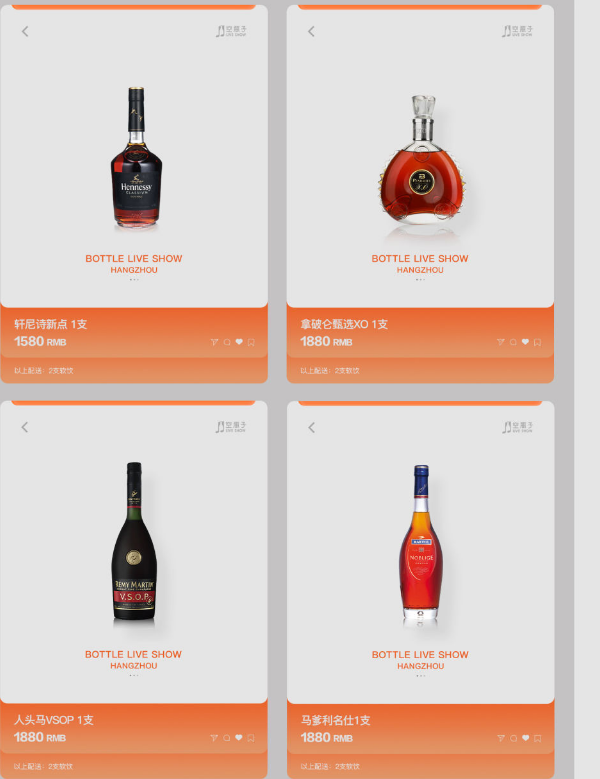Open comments on the 轩尼诗新点 card
The width and height of the screenshot is (600, 779).
coord(227,342)
